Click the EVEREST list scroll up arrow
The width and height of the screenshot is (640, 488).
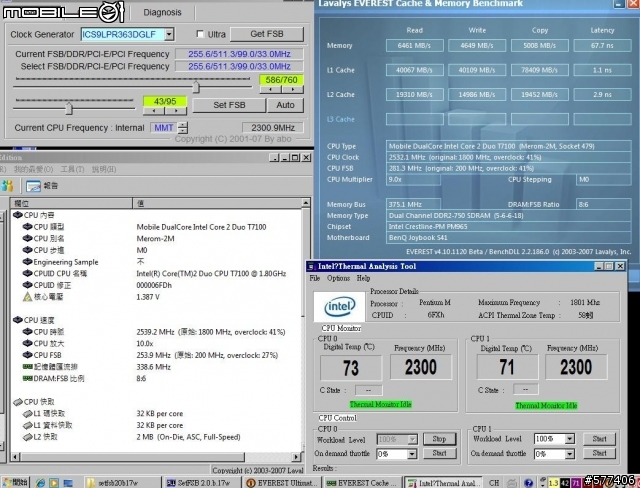point(306,202)
